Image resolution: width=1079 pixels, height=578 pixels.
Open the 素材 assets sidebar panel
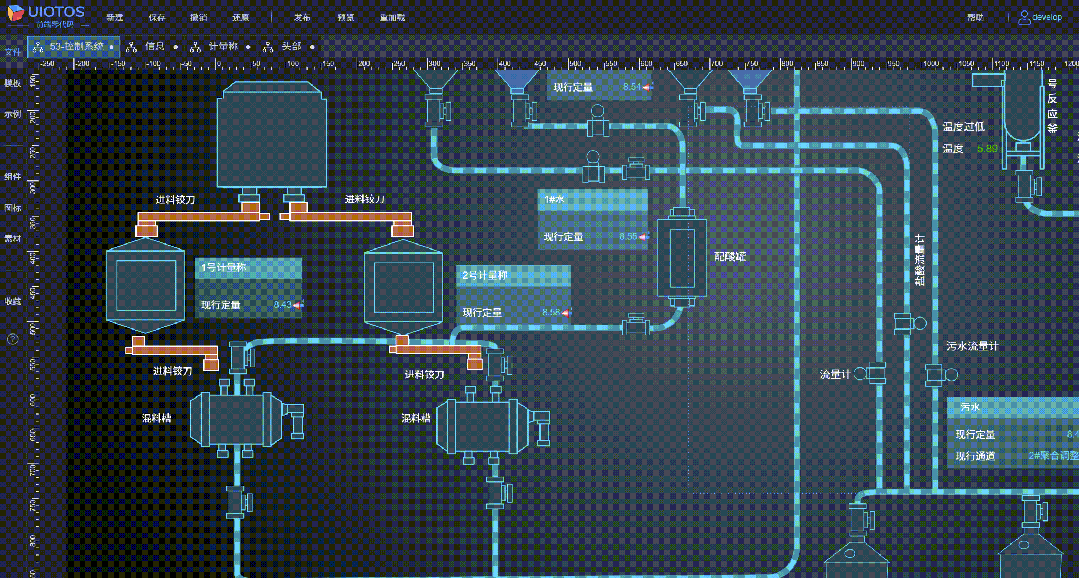point(12,239)
